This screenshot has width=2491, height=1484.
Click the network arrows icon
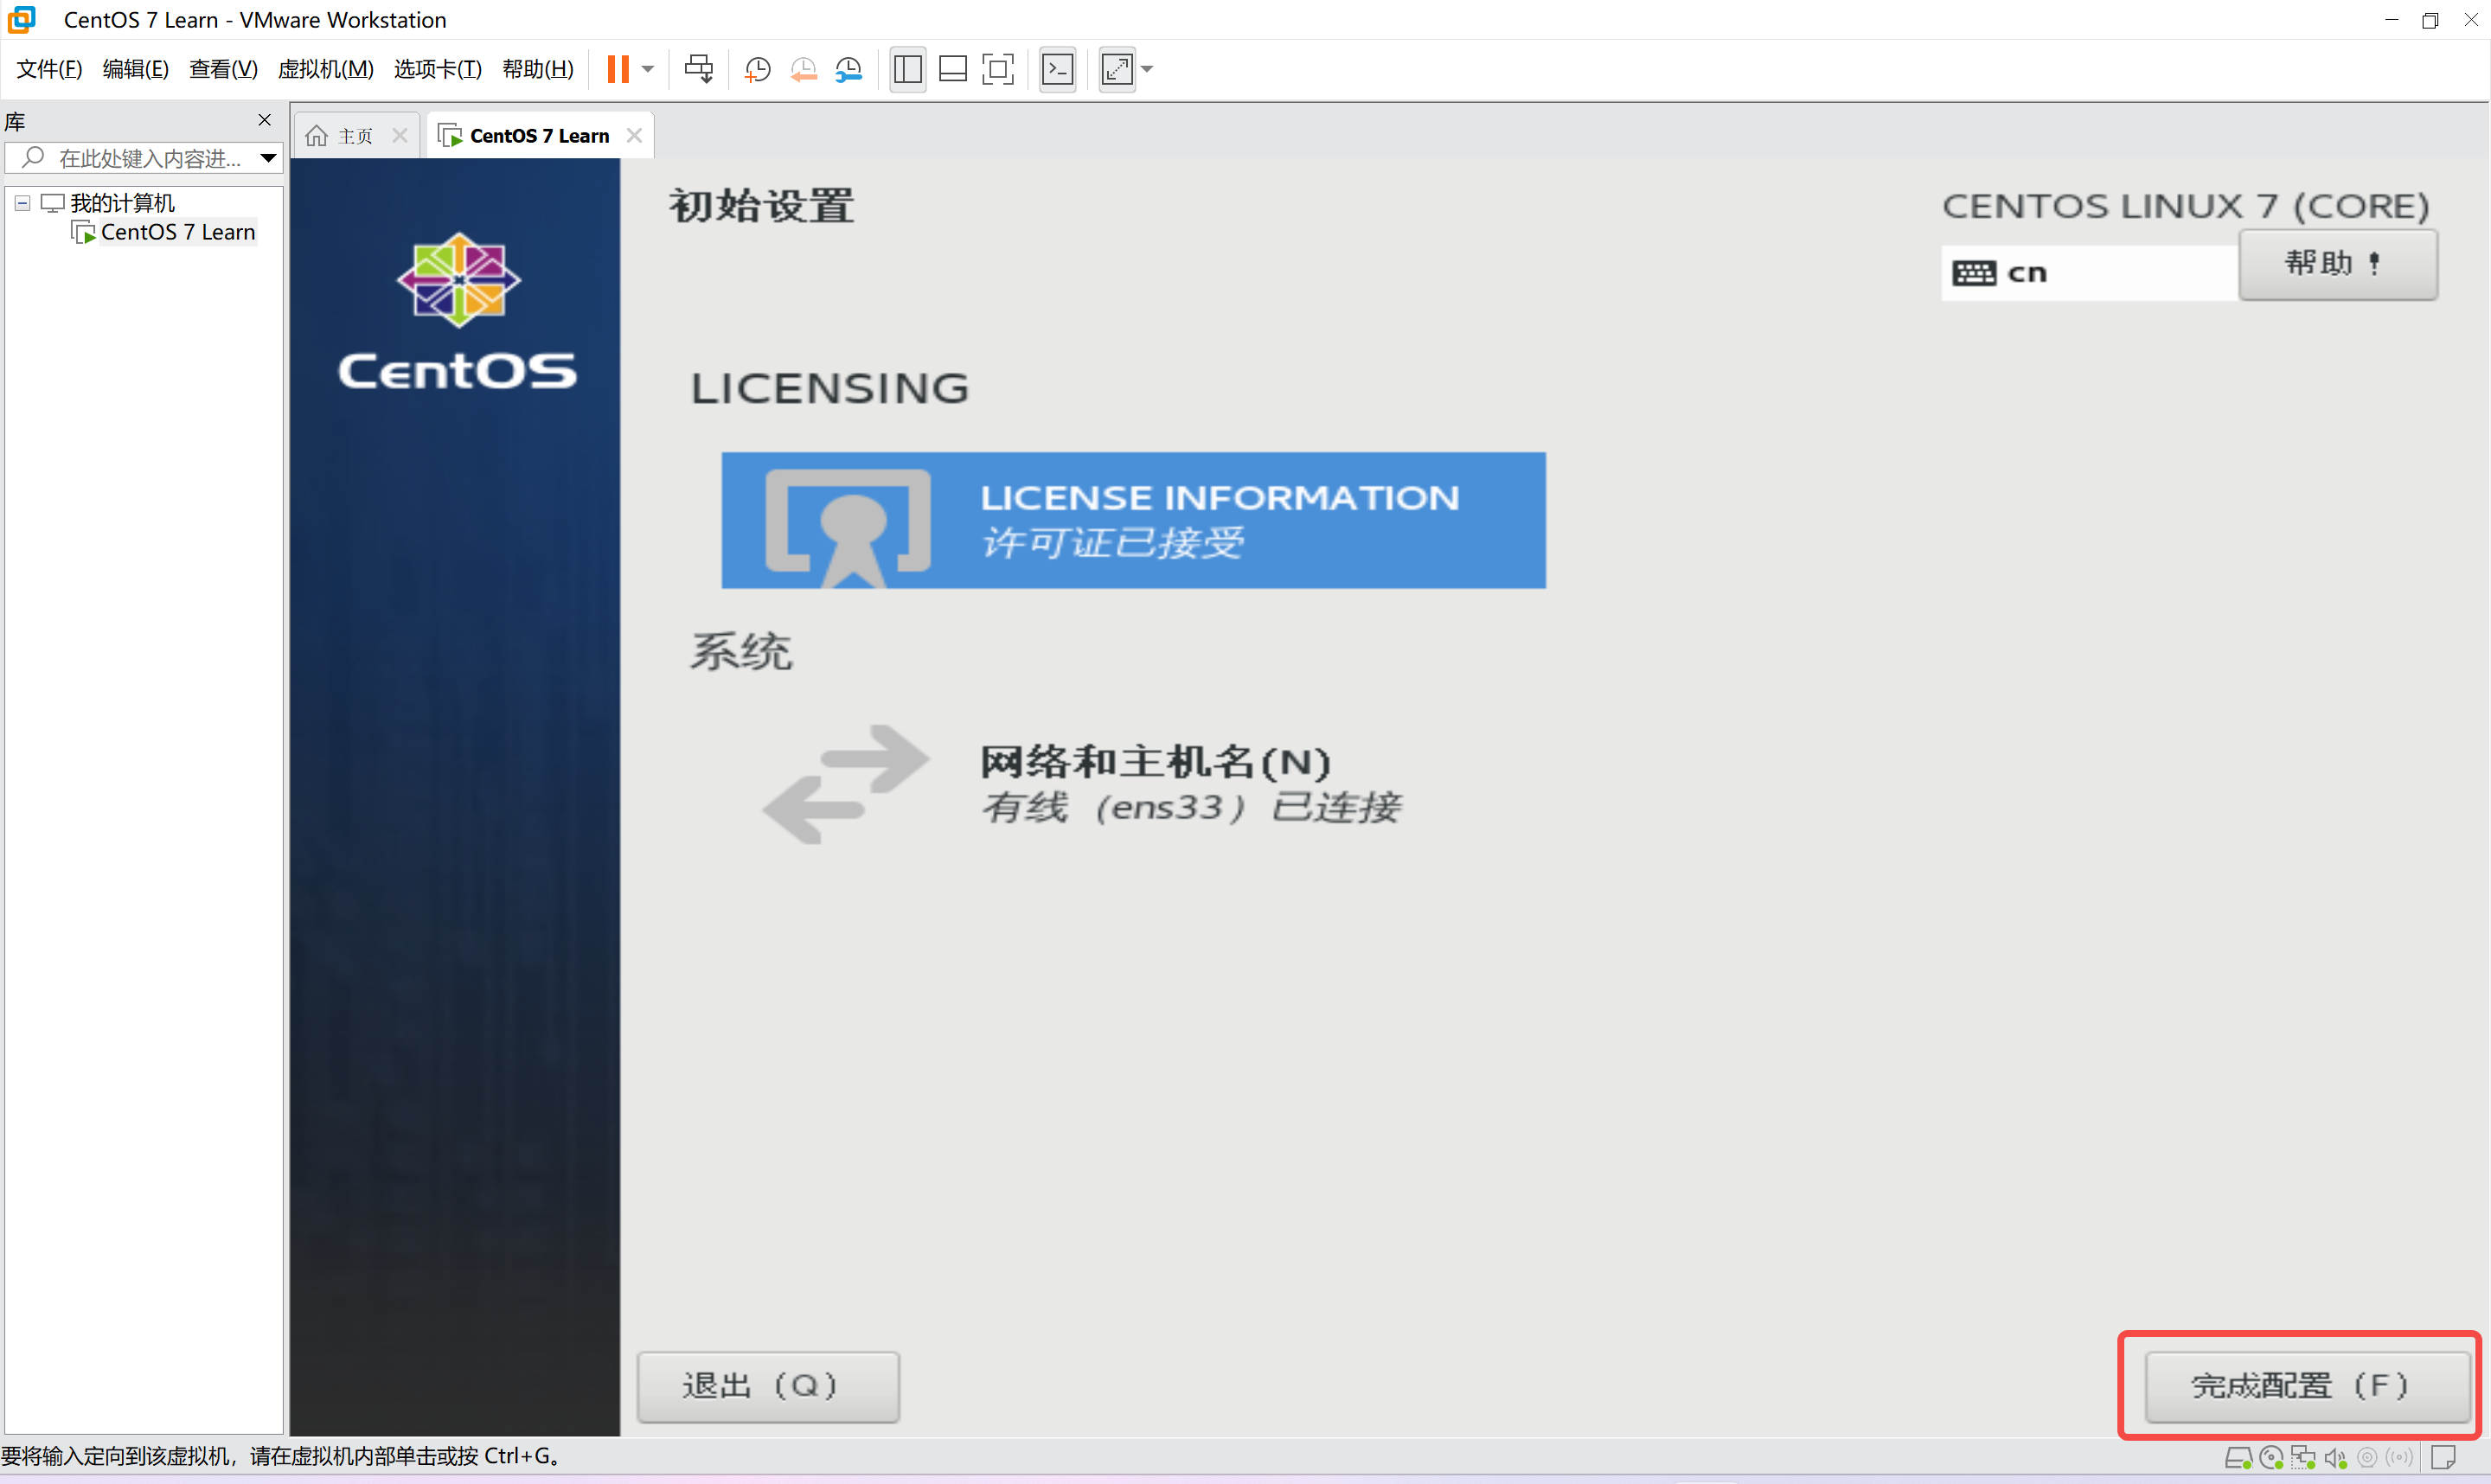point(846,784)
